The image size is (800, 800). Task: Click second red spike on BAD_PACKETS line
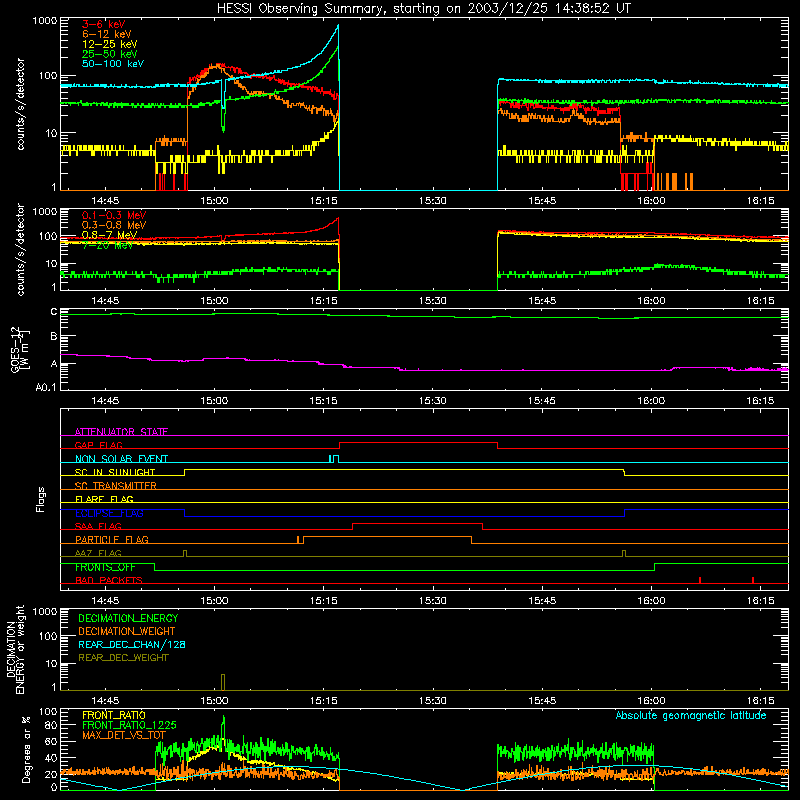[753, 580]
